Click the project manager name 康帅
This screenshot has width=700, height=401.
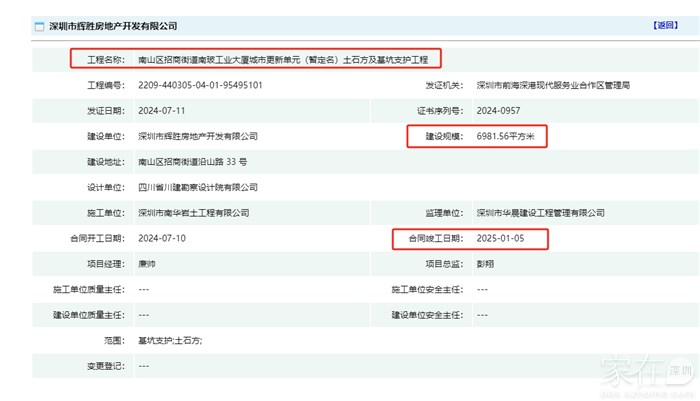(147, 264)
